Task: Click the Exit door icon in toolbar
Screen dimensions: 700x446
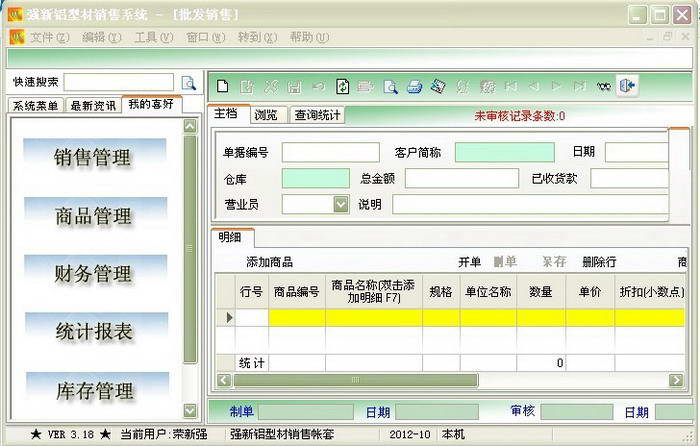Action: (x=627, y=86)
